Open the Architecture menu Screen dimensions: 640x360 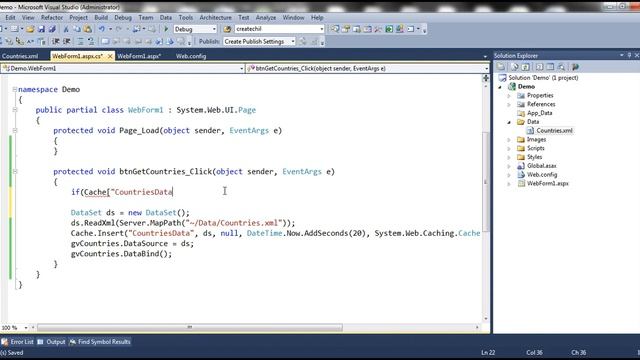click(x=216, y=18)
